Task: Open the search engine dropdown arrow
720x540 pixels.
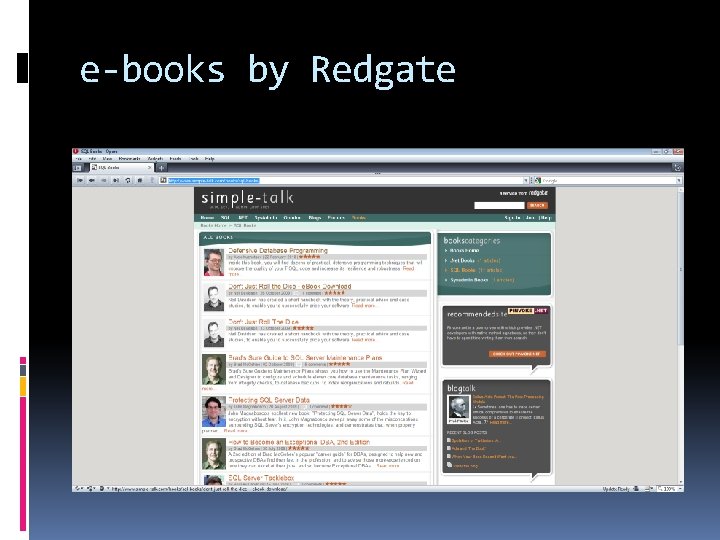Action: 679,180
